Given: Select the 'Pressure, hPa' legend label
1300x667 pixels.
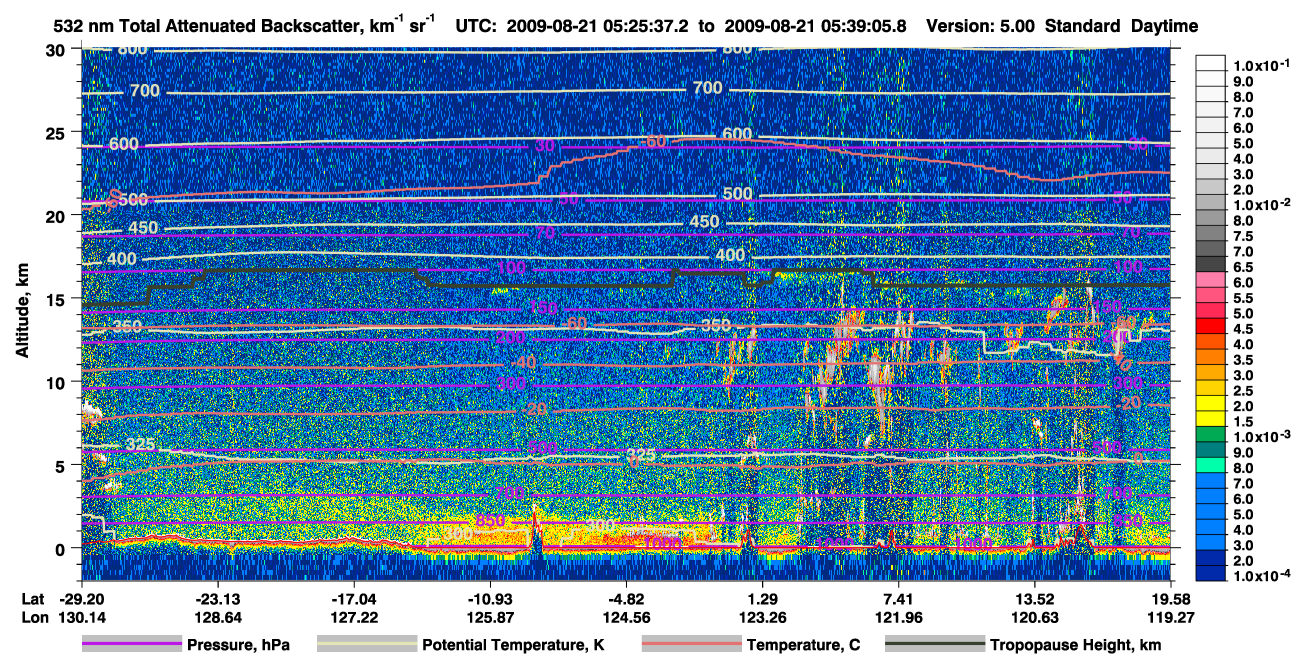Looking at the screenshot, I should [238, 646].
